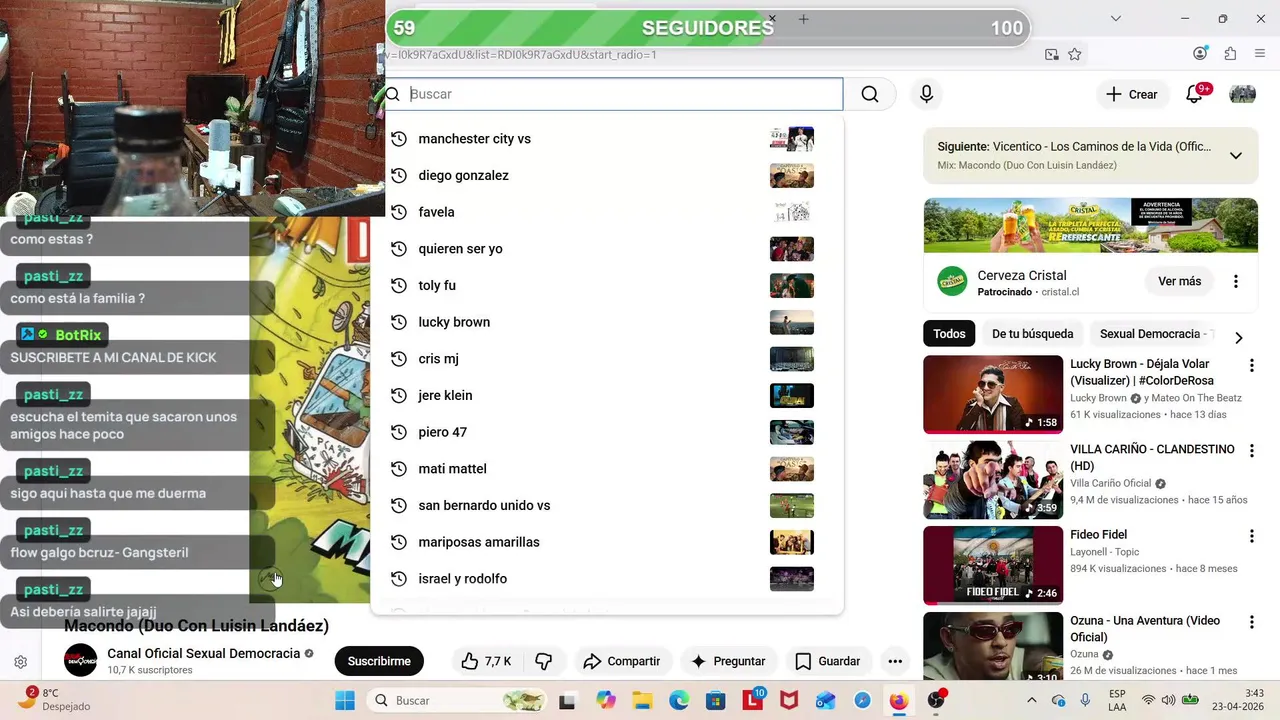
Task: Click the Compartir share button
Action: pyautogui.click(x=621, y=661)
